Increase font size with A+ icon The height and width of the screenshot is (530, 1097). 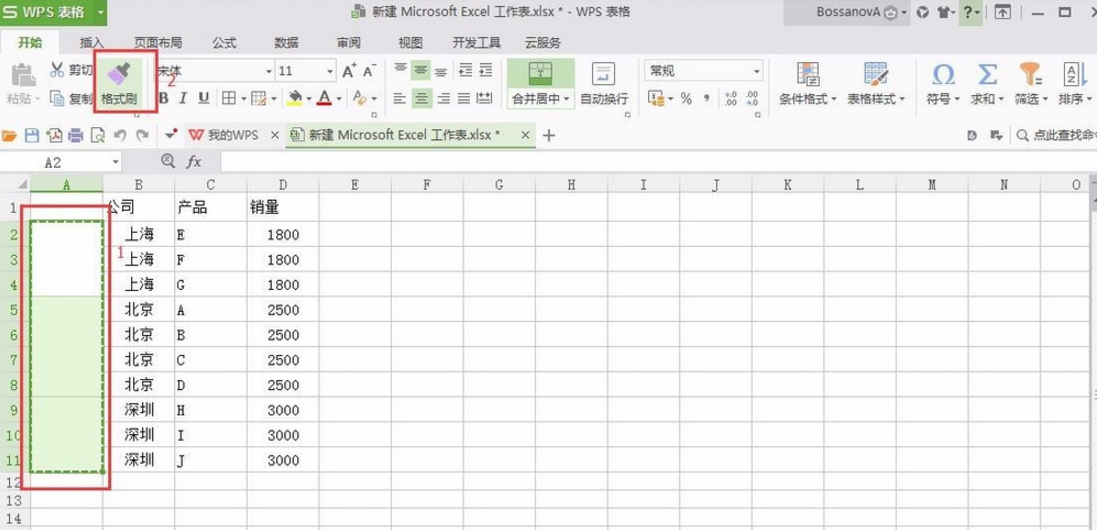(x=349, y=71)
